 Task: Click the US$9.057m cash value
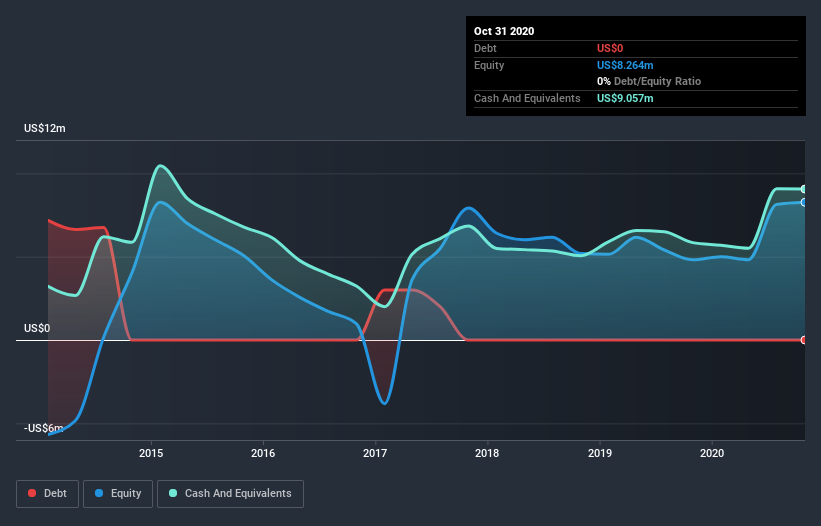(x=625, y=98)
